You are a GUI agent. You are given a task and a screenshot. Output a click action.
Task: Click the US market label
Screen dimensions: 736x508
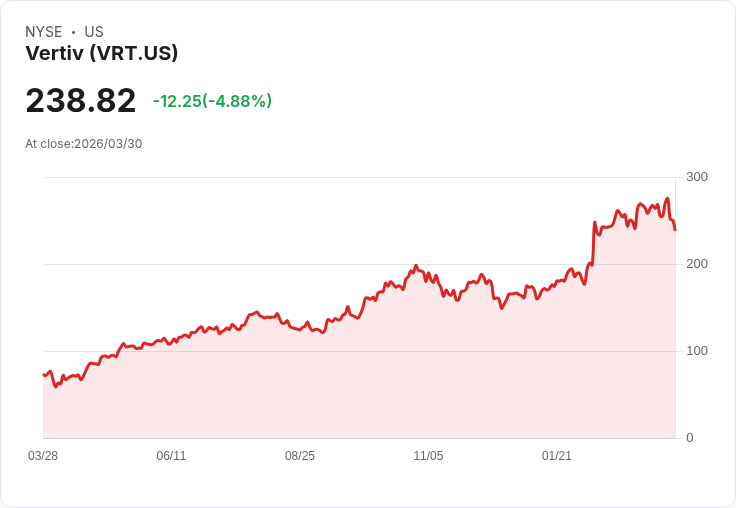point(94,32)
